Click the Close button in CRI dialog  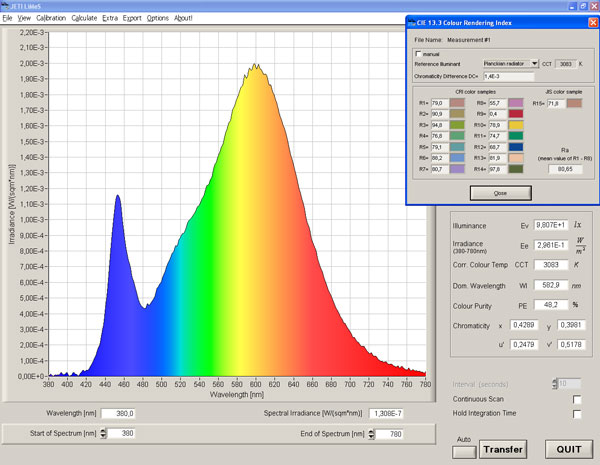point(501,193)
